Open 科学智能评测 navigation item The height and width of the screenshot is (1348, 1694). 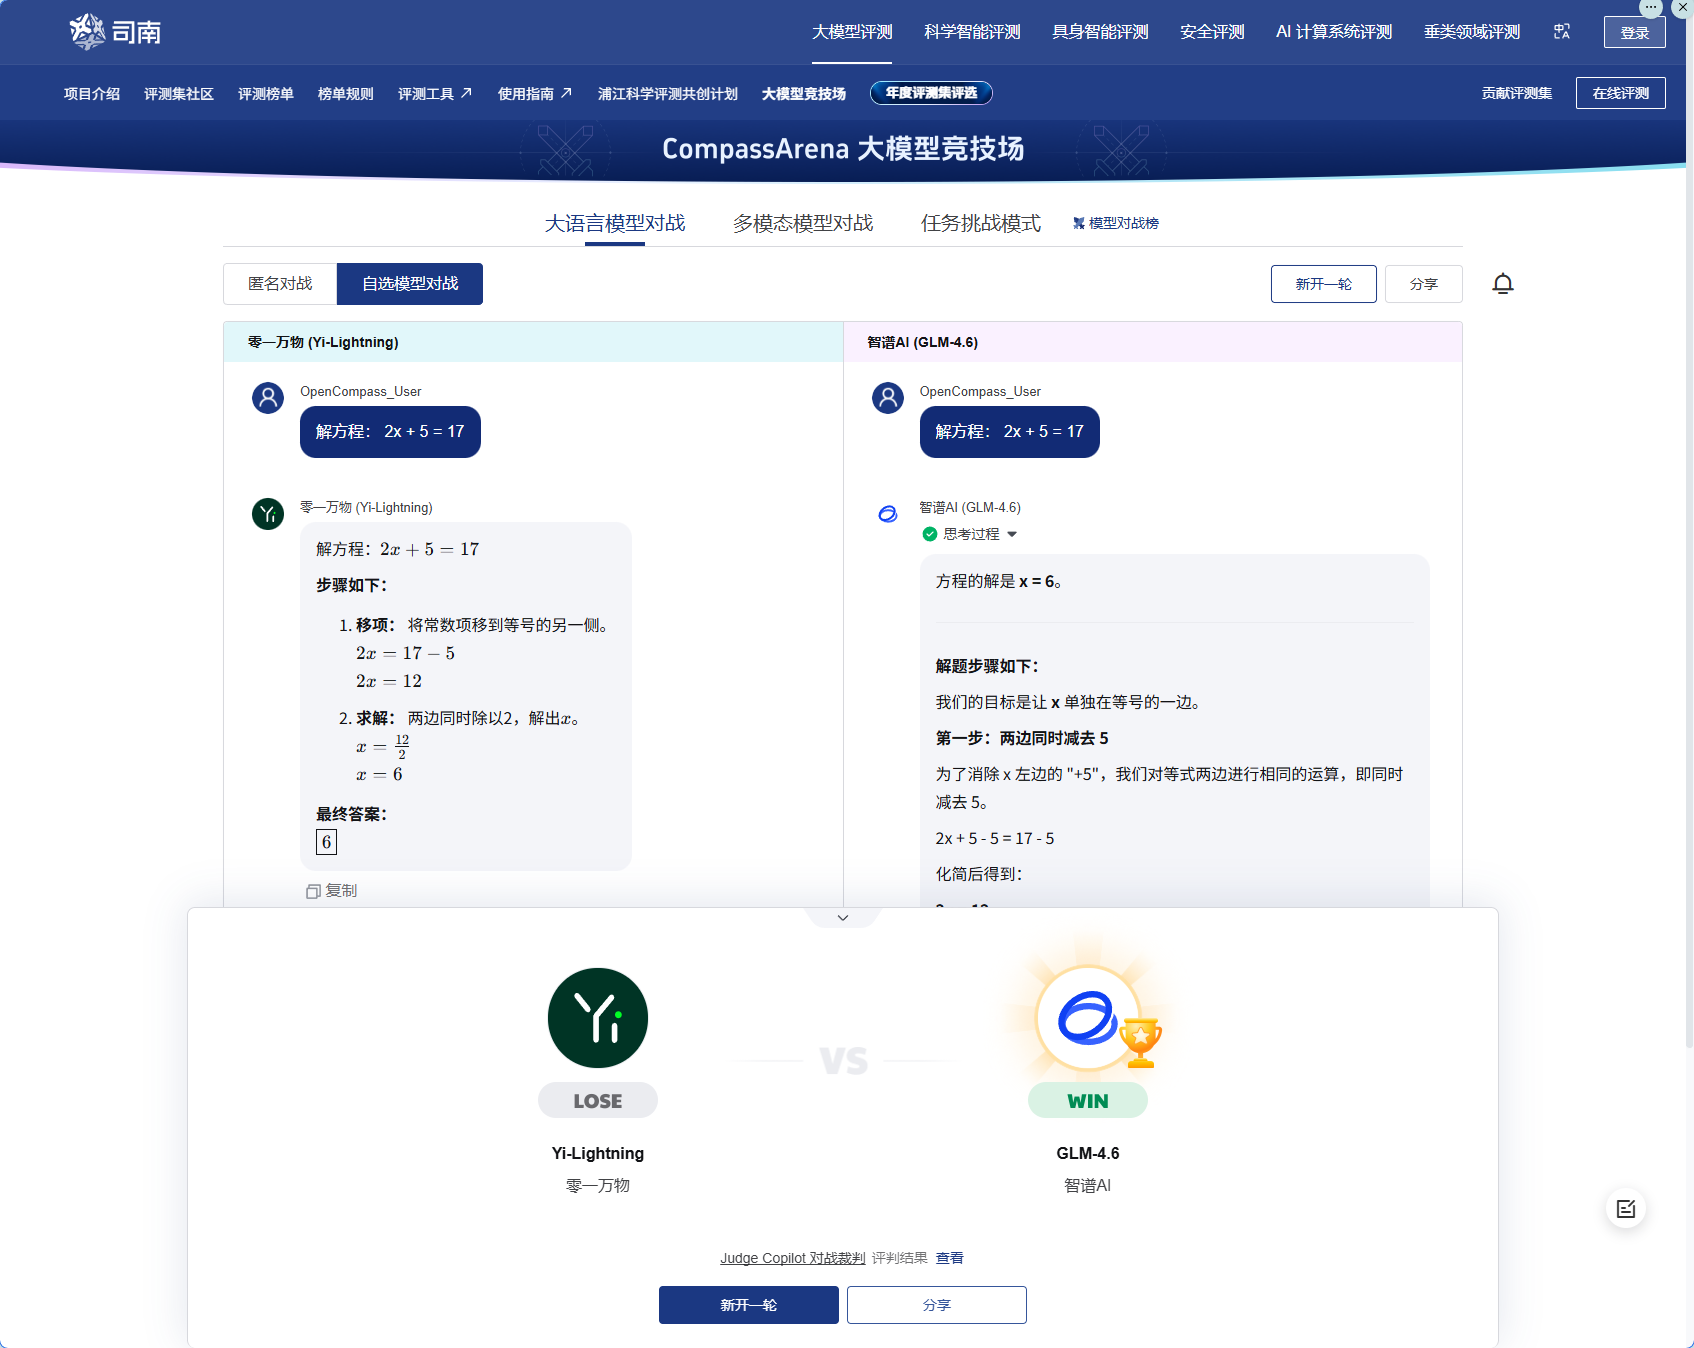972,32
